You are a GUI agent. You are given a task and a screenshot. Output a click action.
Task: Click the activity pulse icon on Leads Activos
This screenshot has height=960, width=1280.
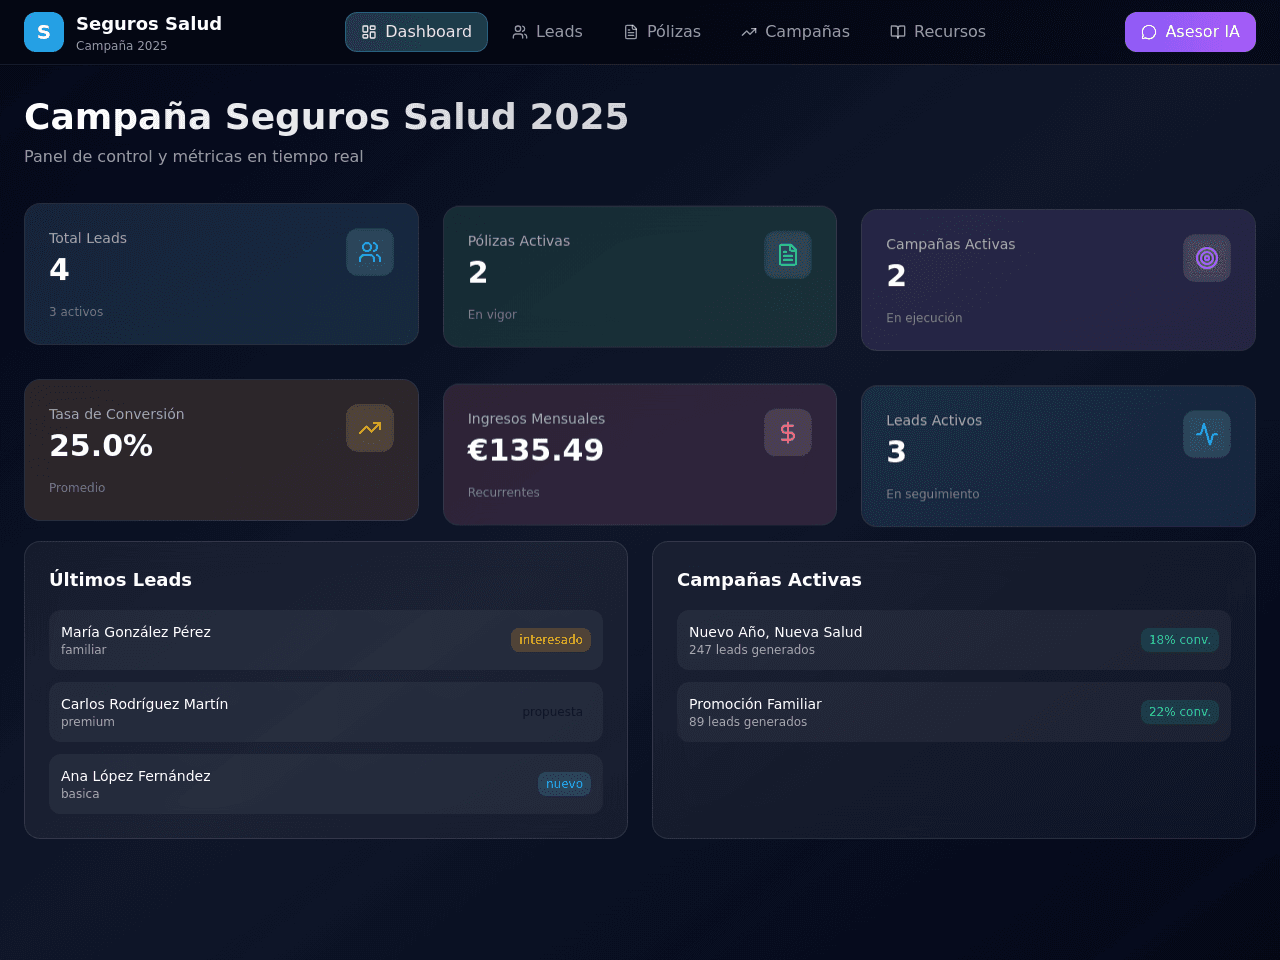tap(1207, 434)
